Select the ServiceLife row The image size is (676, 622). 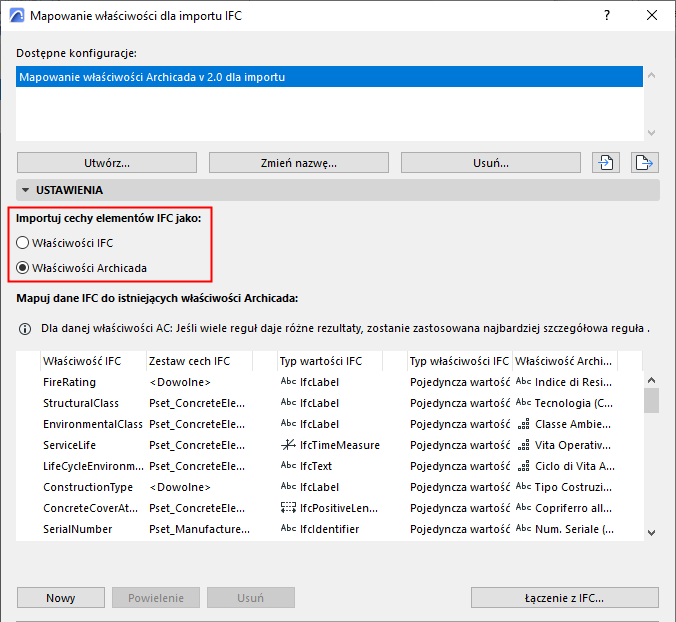point(329,445)
